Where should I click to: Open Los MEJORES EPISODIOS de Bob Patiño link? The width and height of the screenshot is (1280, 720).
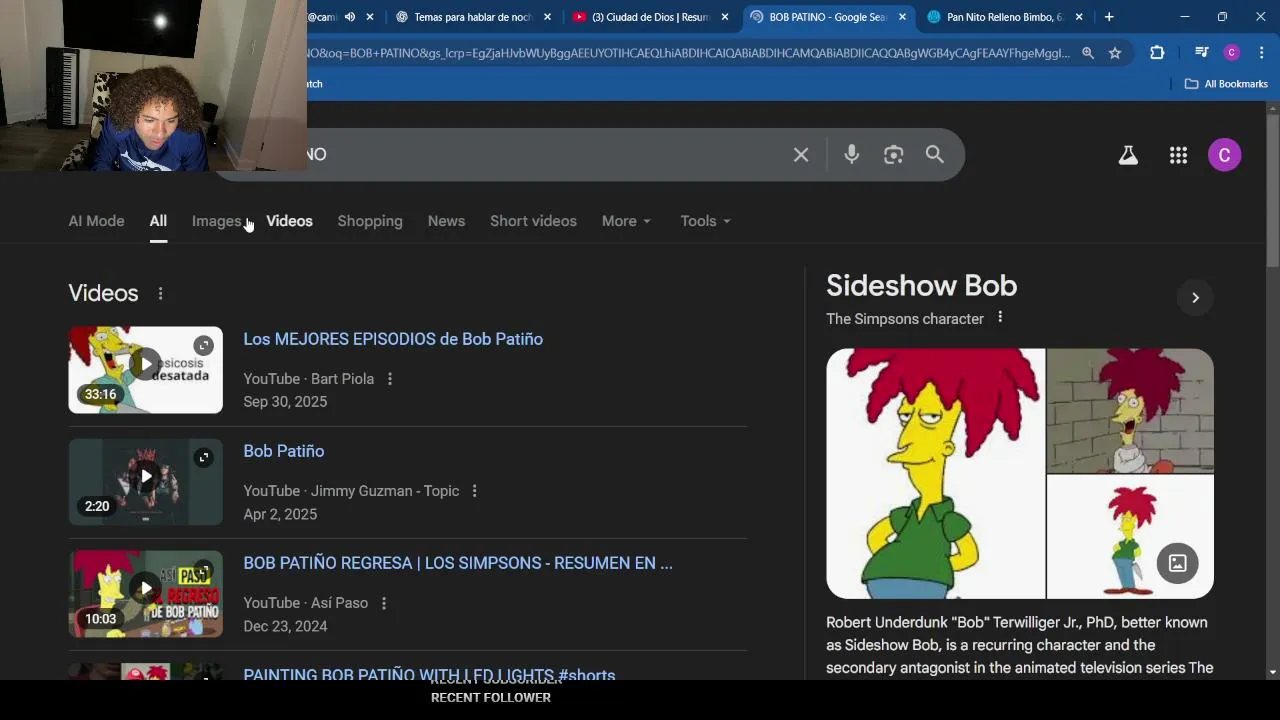393,339
